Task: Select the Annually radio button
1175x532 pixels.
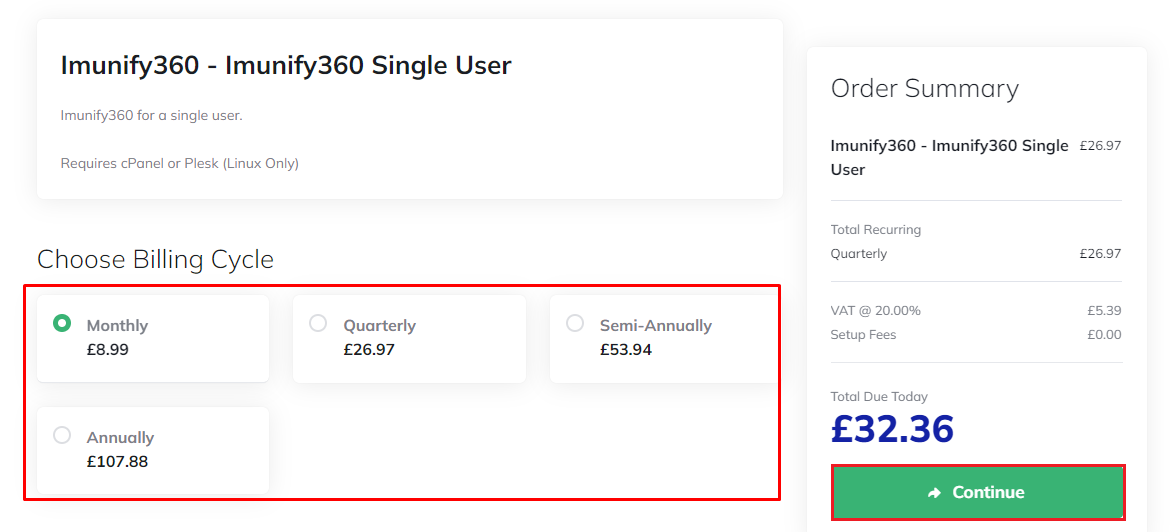Action: [x=62, y=435]
